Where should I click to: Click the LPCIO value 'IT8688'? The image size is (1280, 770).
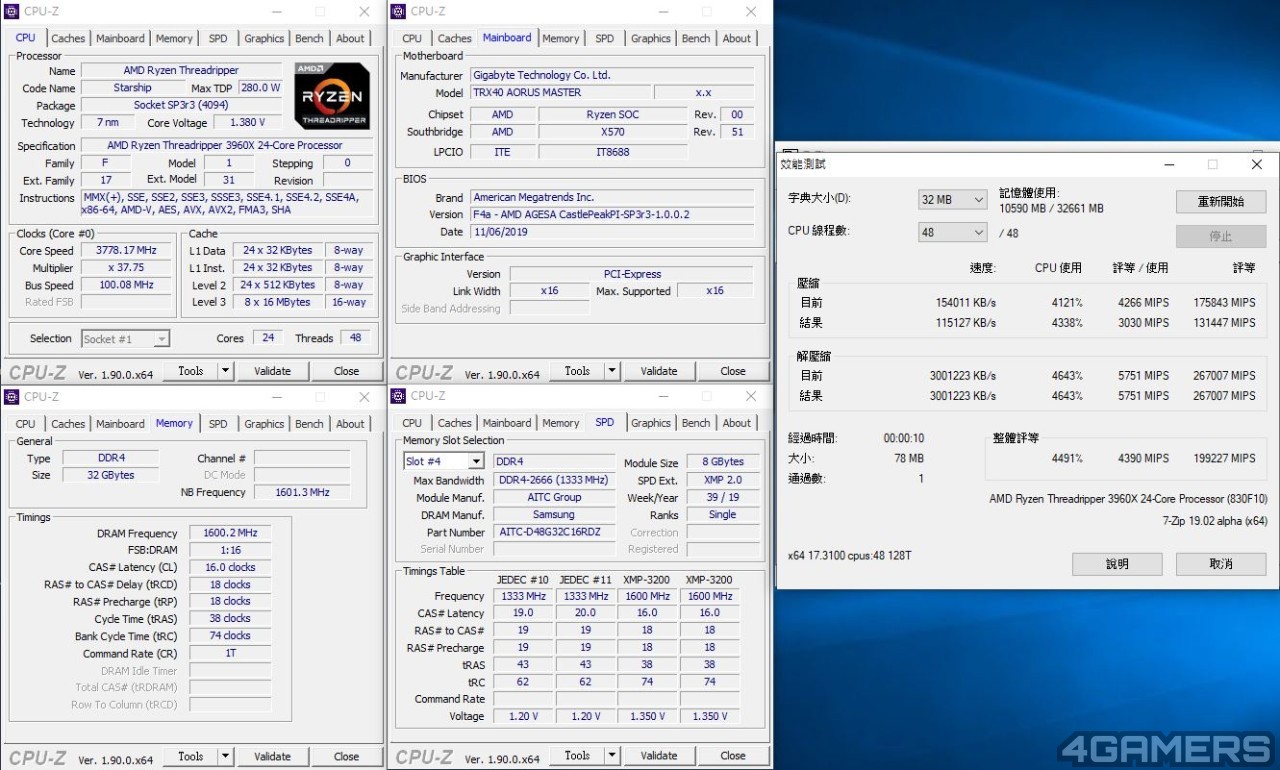click(x=612, y=152)
